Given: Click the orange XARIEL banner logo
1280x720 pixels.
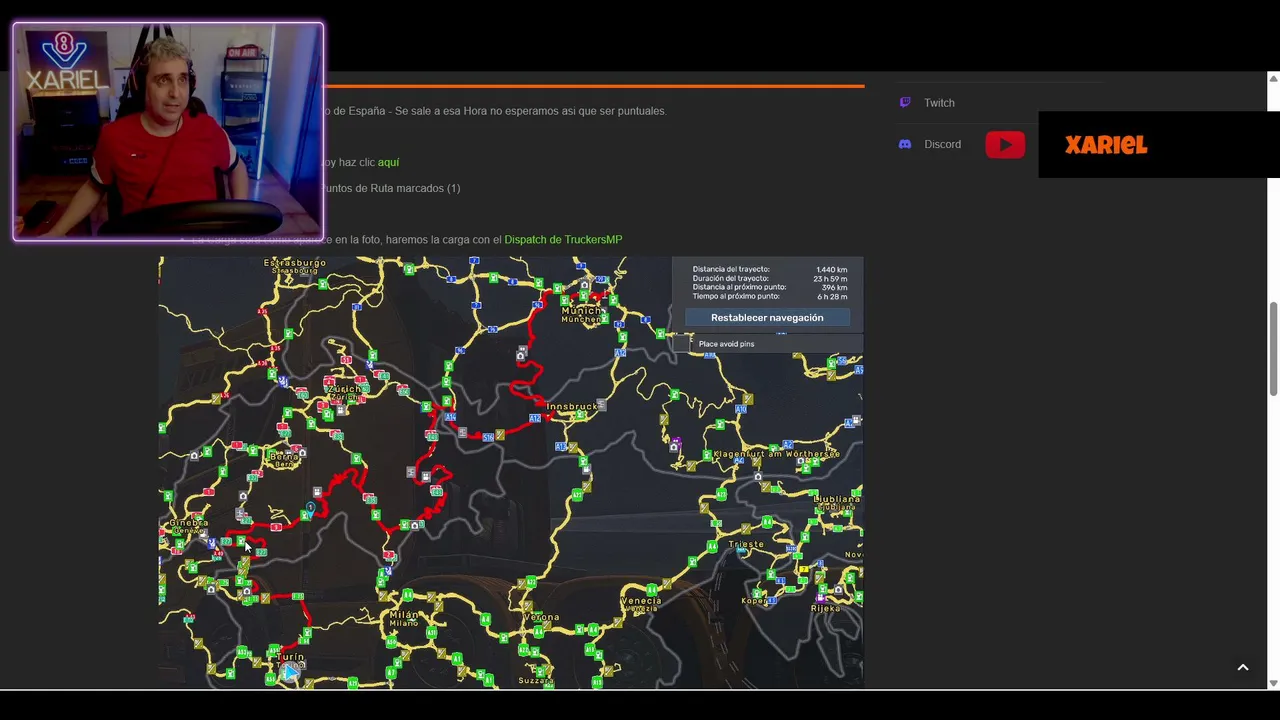Looking at the screenshot, I should 1106,145.
